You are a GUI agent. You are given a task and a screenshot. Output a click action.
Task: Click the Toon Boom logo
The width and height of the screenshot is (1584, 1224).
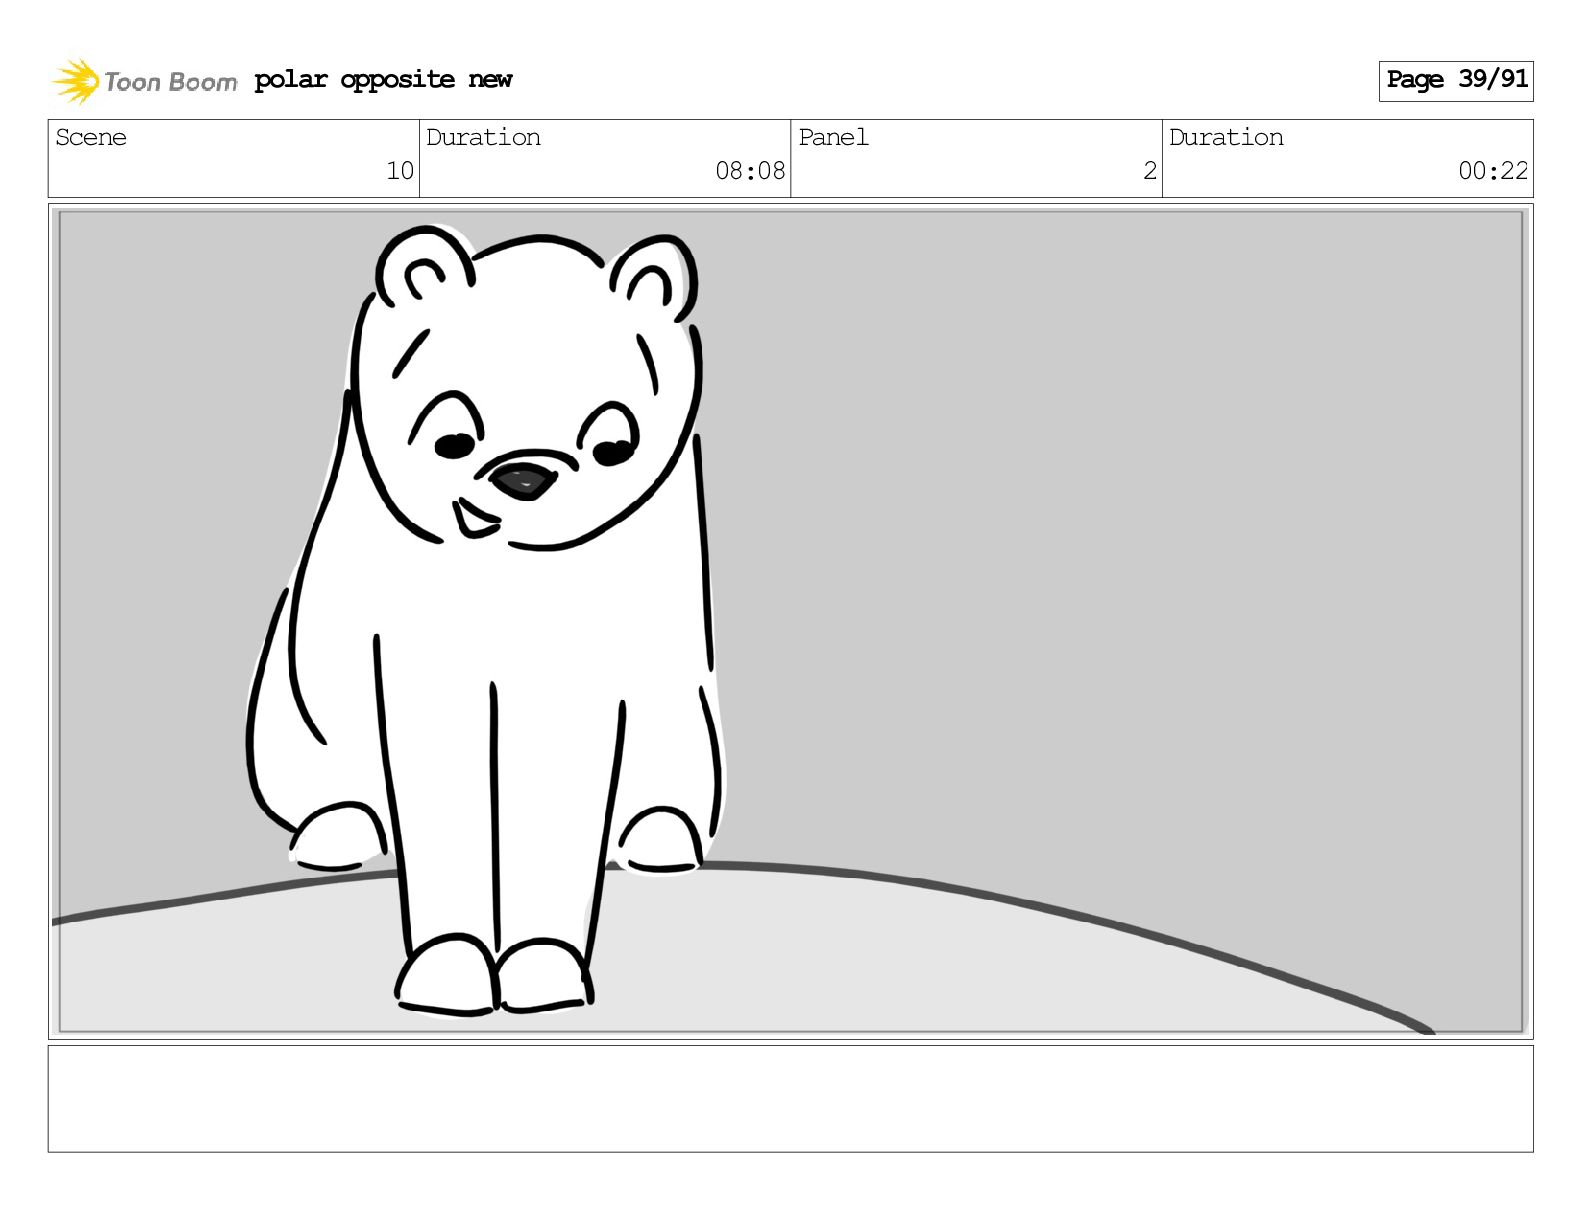pyautogui.click(x=144, y=81)
